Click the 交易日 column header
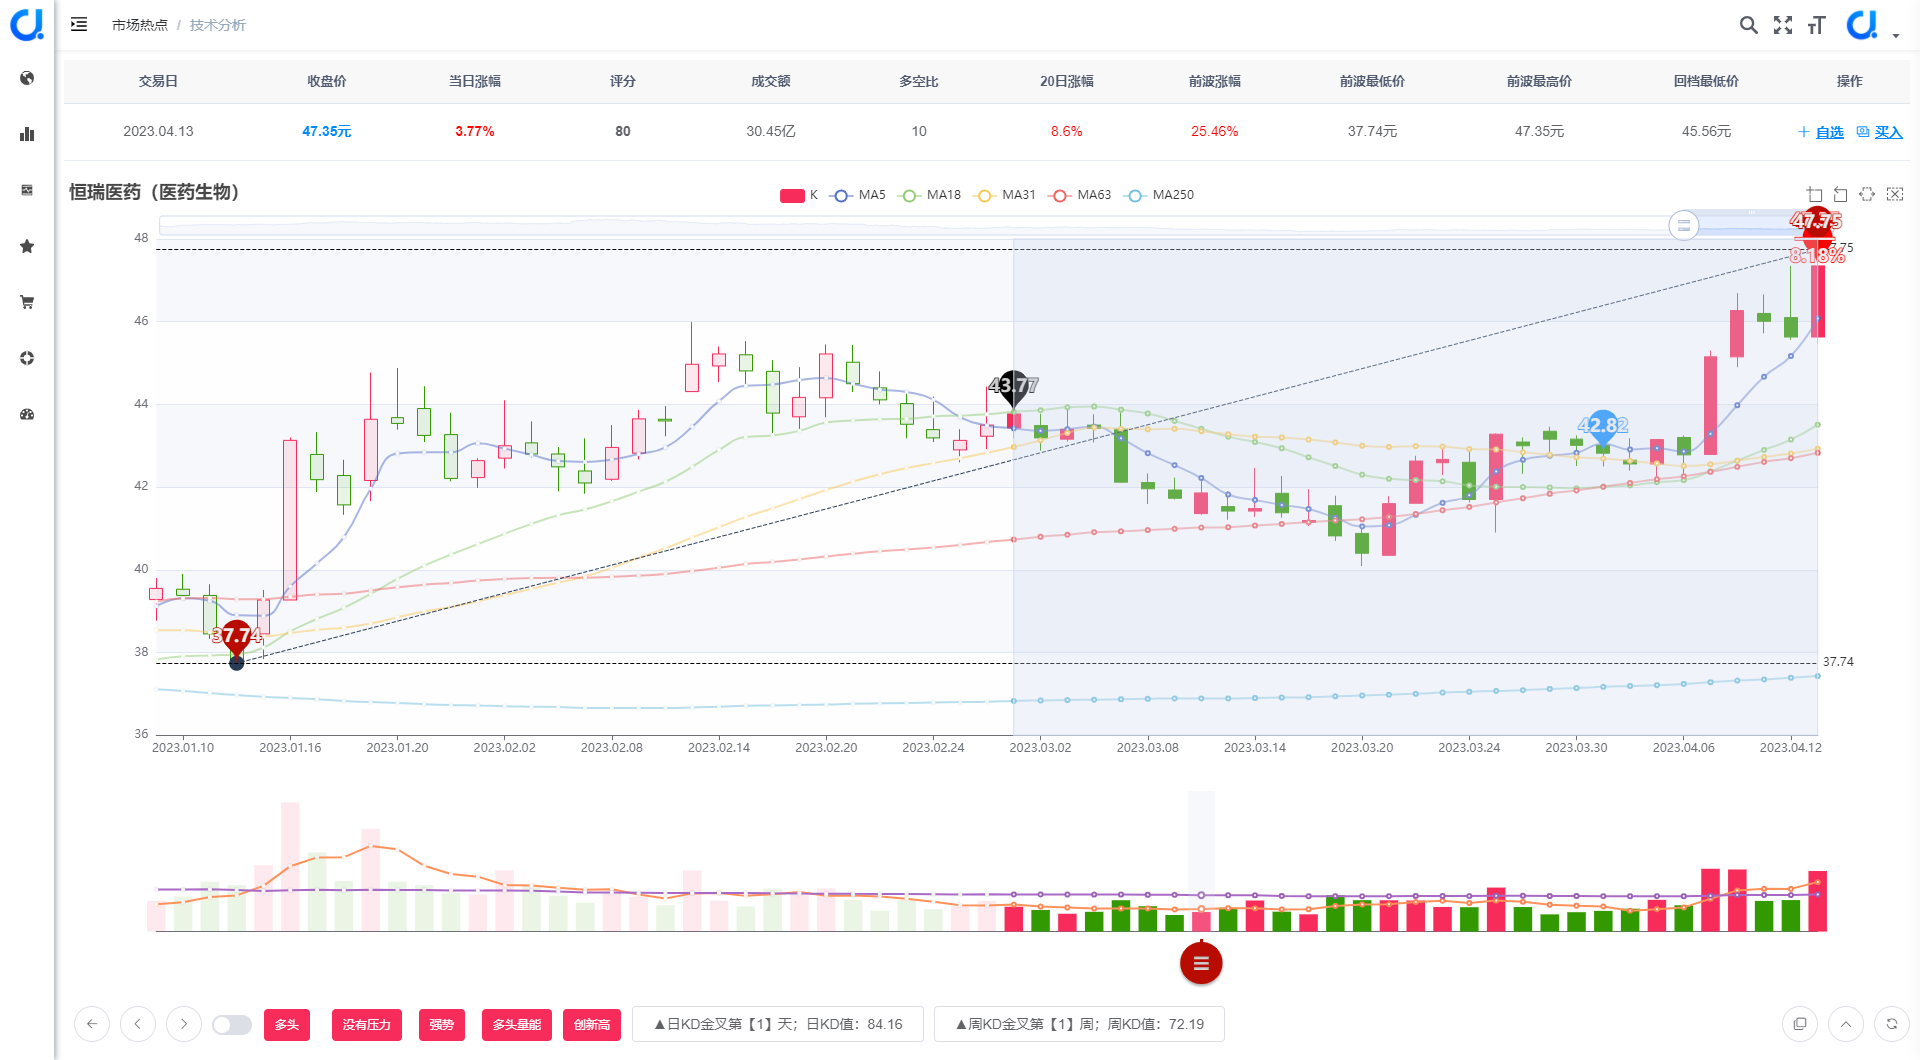The width and height of the screenshot is (1920, 1060). [x=158, y=81]
